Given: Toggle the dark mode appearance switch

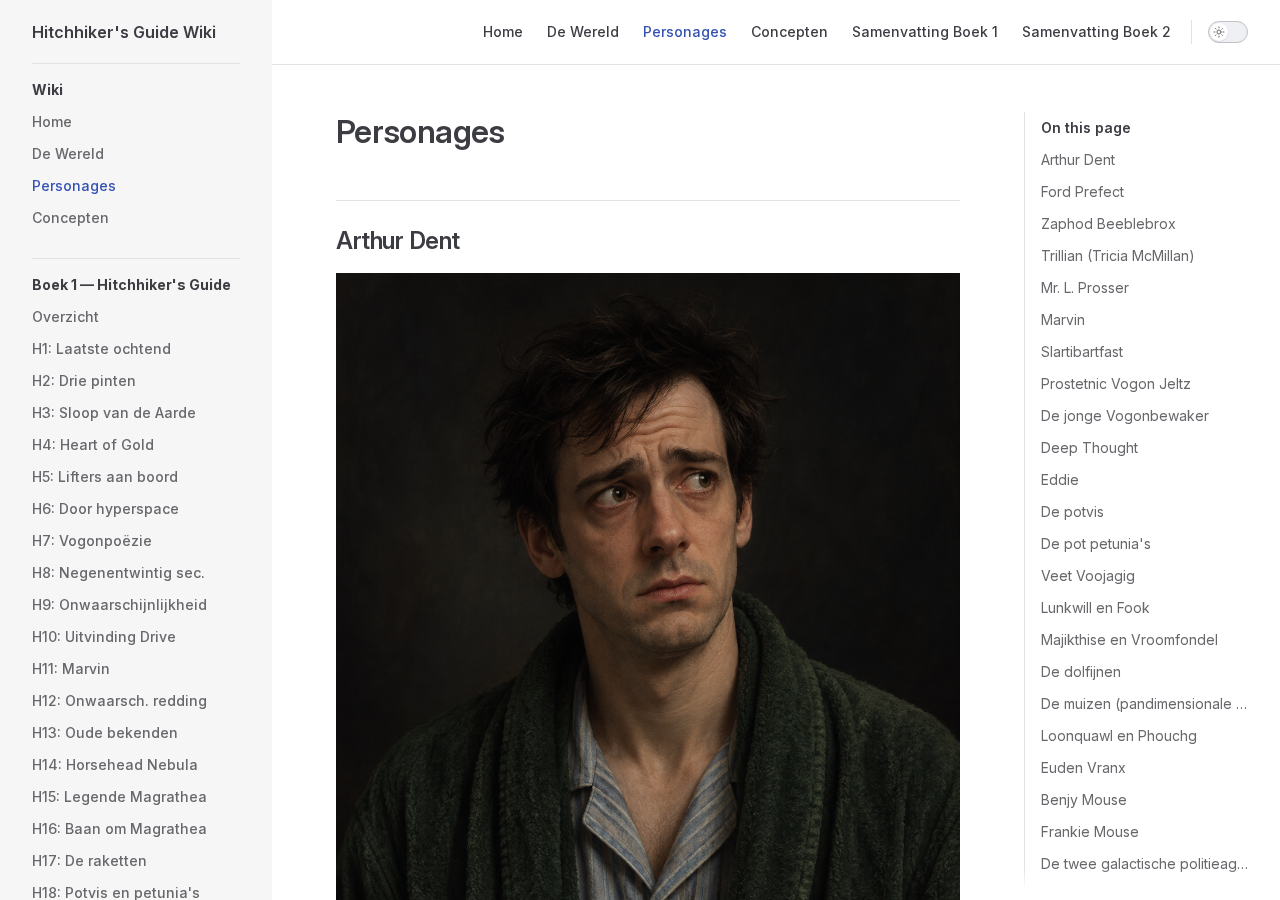Looking at the screenshot, I should (1227, 32).
